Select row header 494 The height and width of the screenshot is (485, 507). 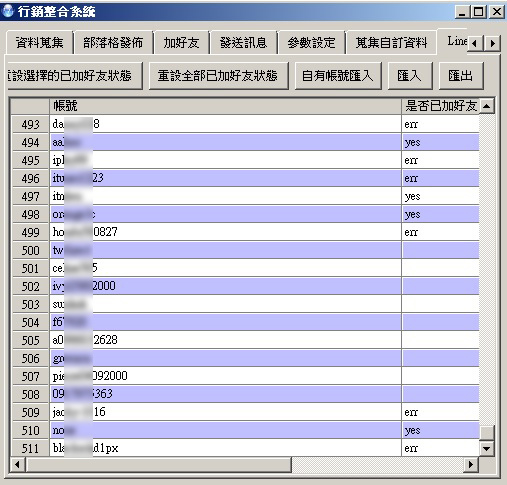point(30,142)
